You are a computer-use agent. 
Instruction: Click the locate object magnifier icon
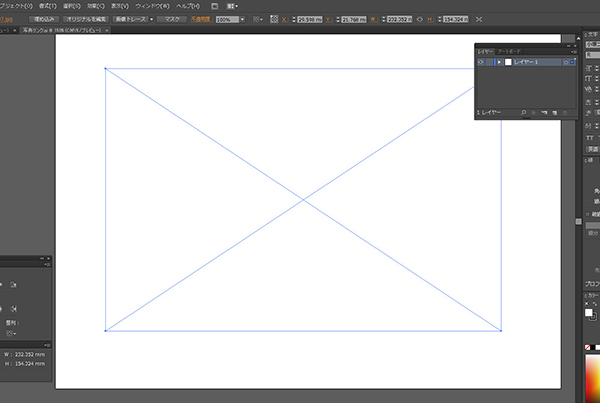click(x=523, y=113)
